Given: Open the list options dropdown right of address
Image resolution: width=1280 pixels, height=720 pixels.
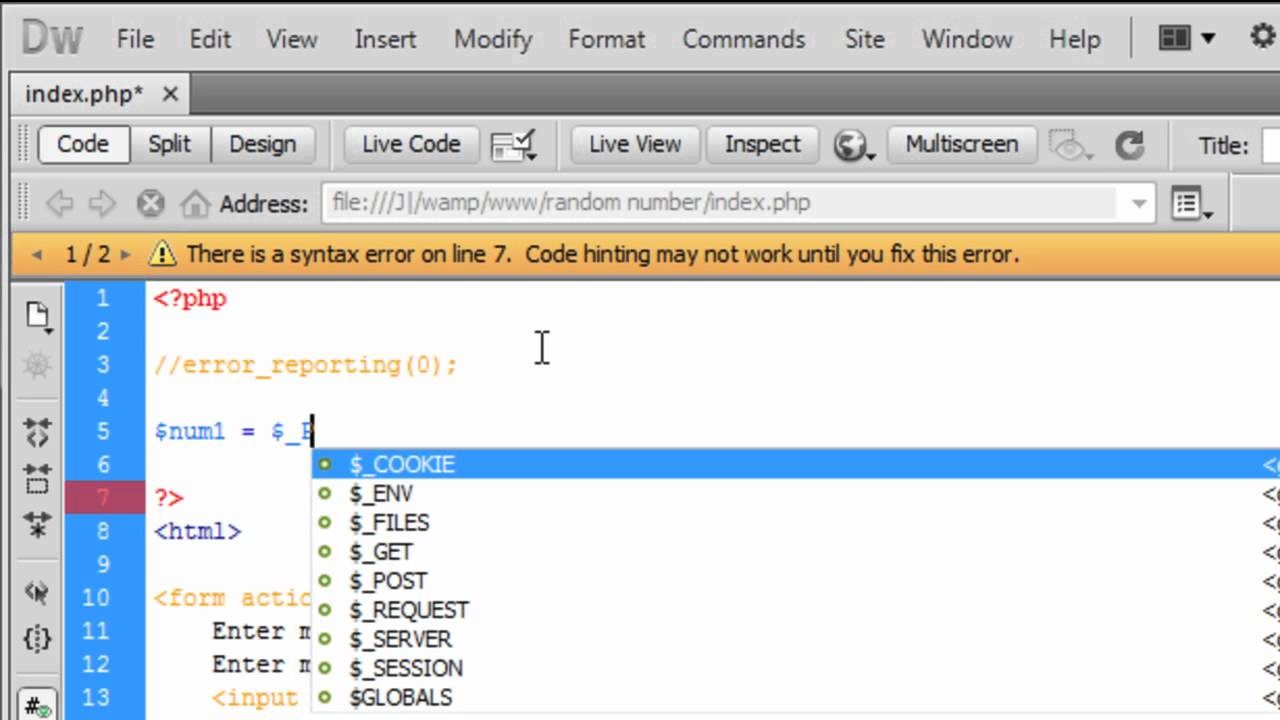Looking at the screenshot, I should point(1191,204).
